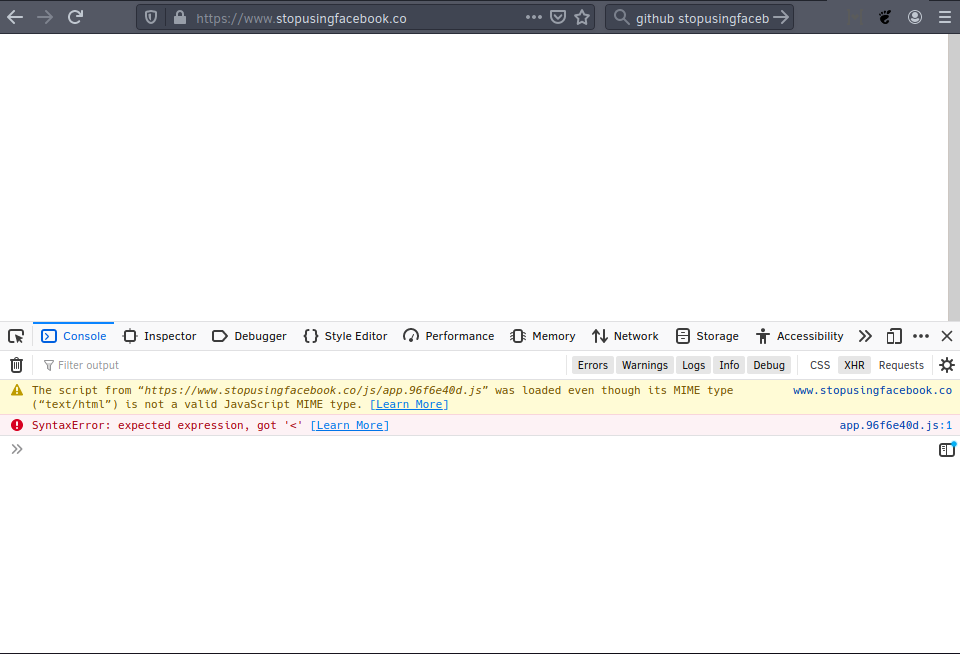Toggle the Info filter
Screen dimensions: 960x654
(x=729, y=365)
